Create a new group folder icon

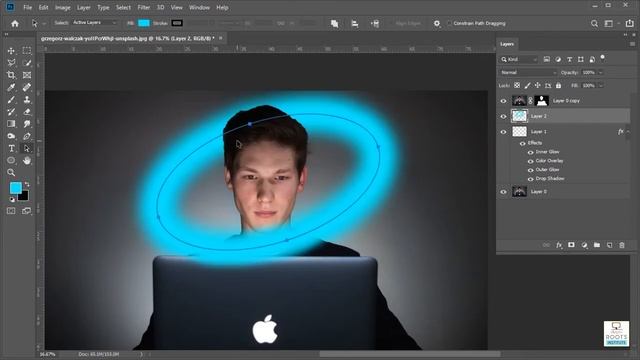(597, 245)
